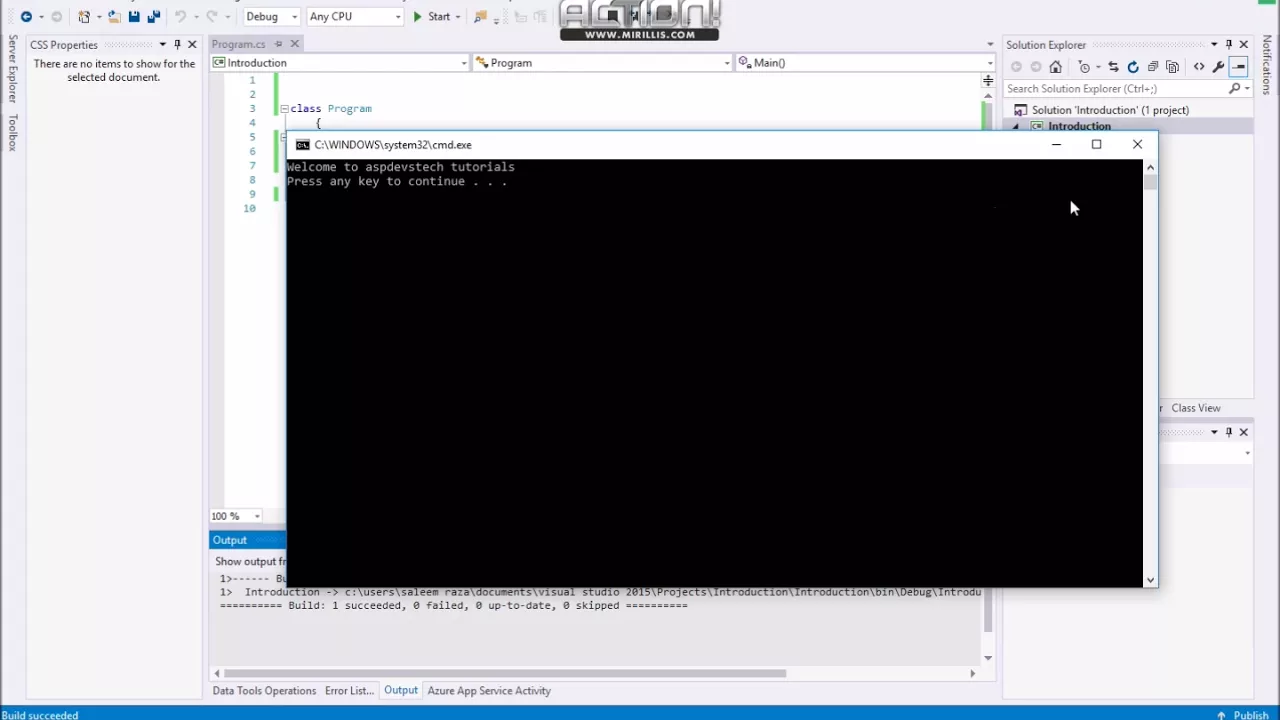
Task: Open the editor tab overflow list arrow
Action: tap(990, 45)
